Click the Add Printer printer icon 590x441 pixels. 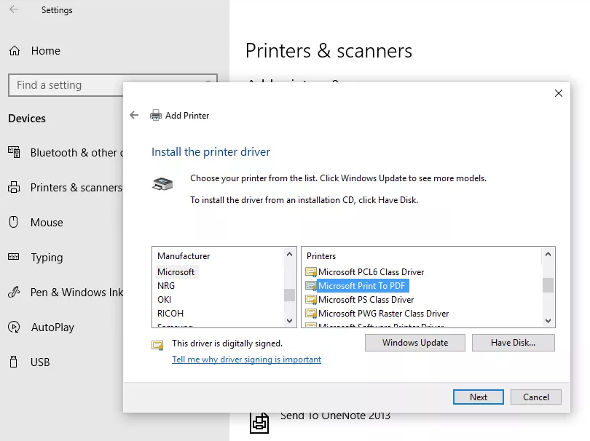click(x=156, y=115)
